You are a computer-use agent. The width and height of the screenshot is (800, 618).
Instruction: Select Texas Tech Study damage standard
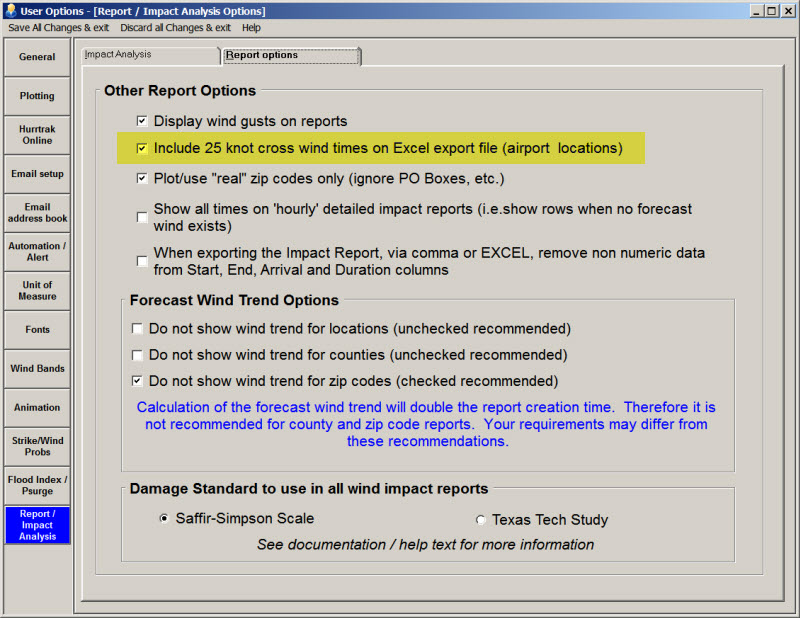tap(481, 520)
